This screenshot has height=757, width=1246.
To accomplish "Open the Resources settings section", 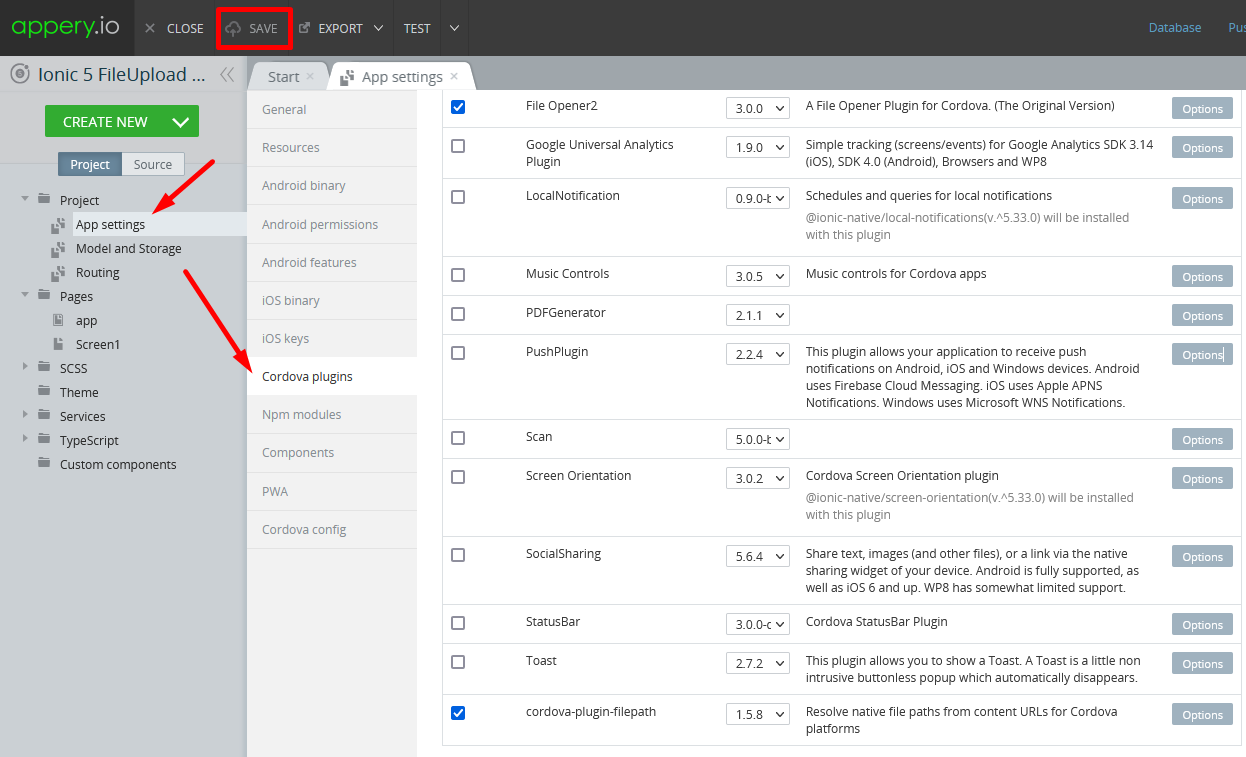I will tap(332, 148).
